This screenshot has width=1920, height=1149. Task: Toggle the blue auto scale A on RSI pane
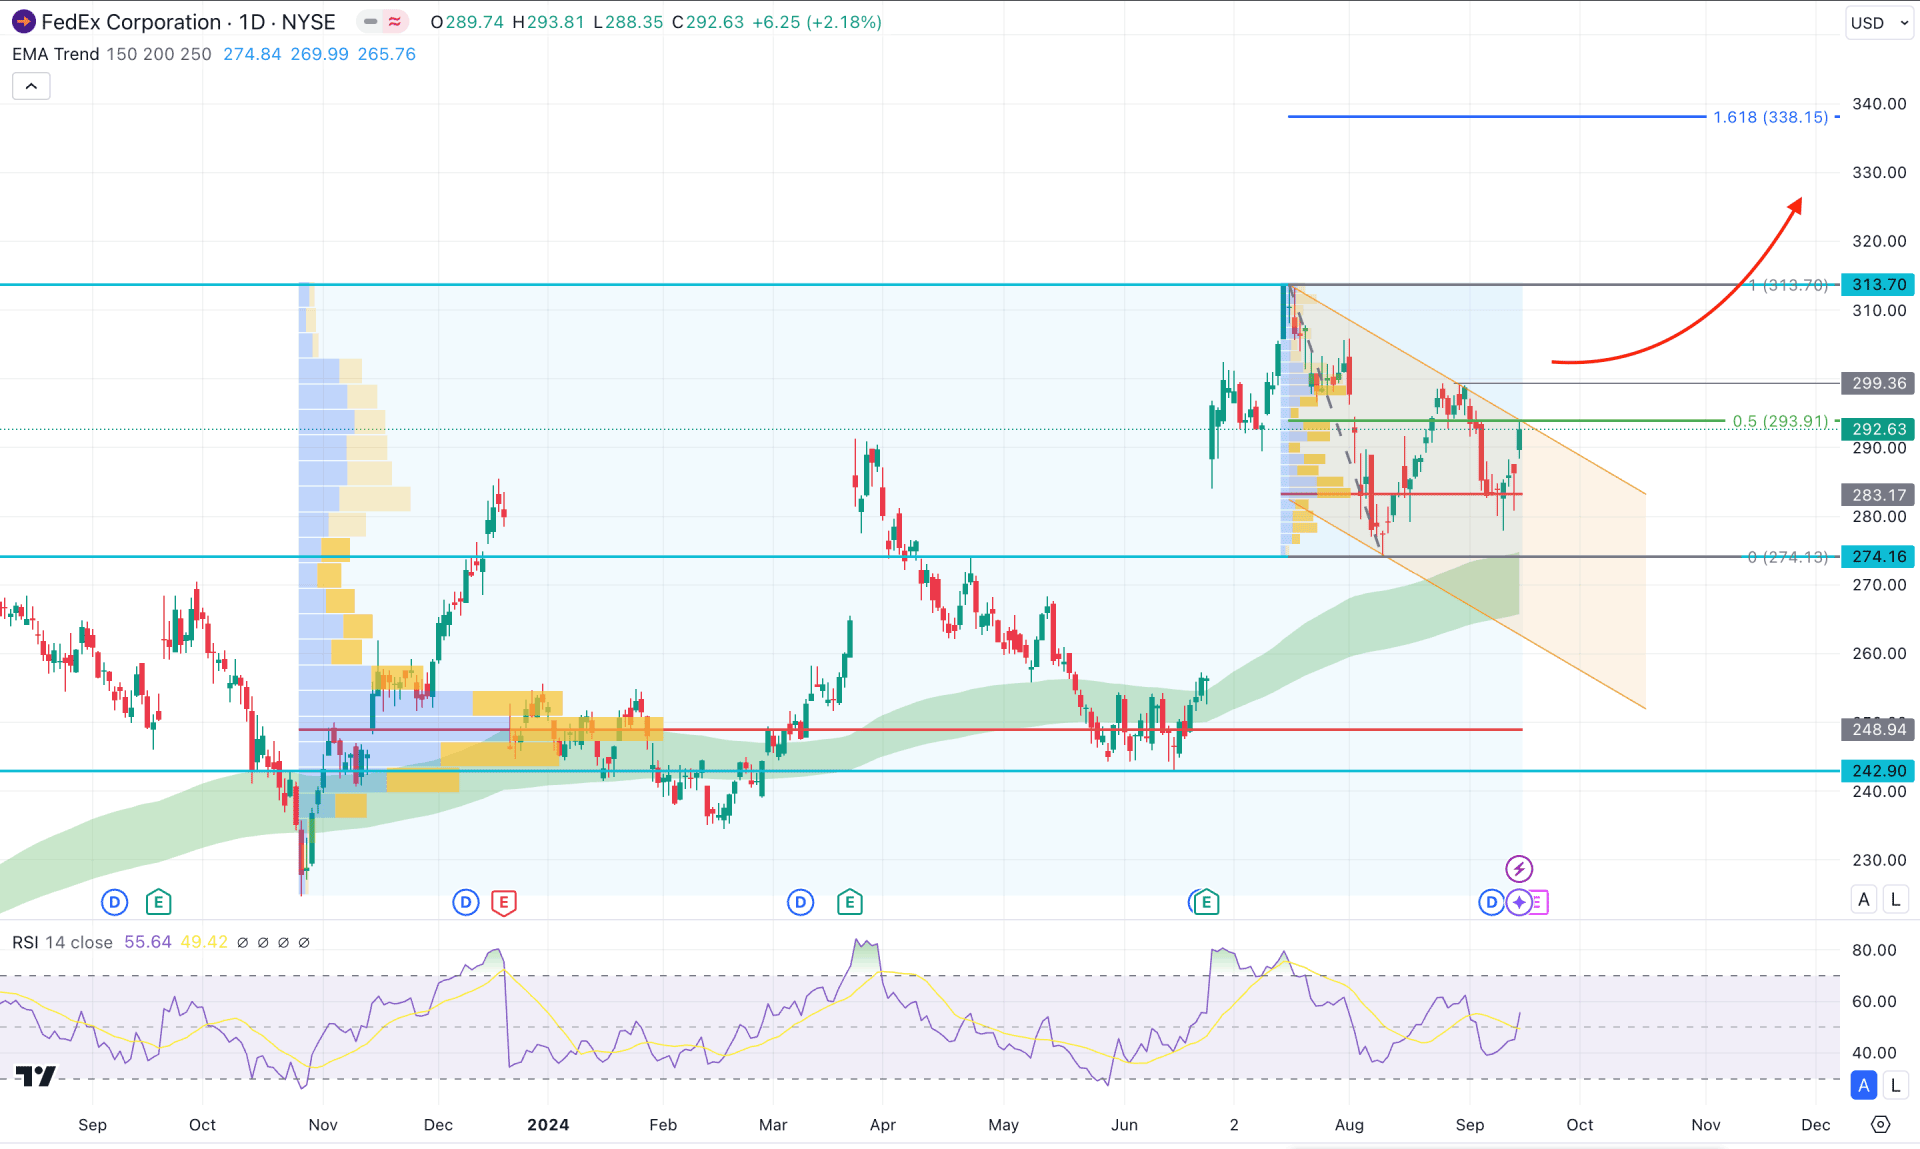pyautogui.click(x=1864, y=1085)
